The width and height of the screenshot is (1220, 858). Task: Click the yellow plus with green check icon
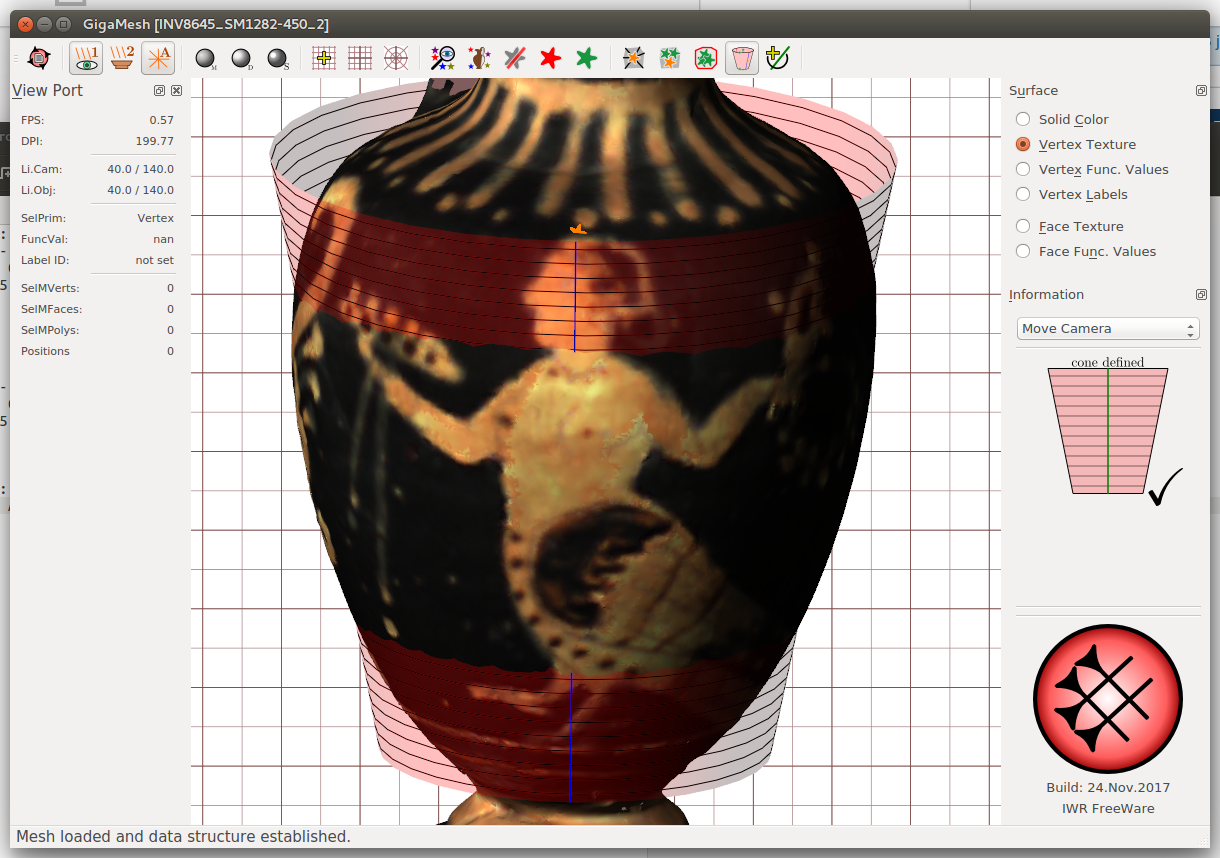tap(778, 59)
